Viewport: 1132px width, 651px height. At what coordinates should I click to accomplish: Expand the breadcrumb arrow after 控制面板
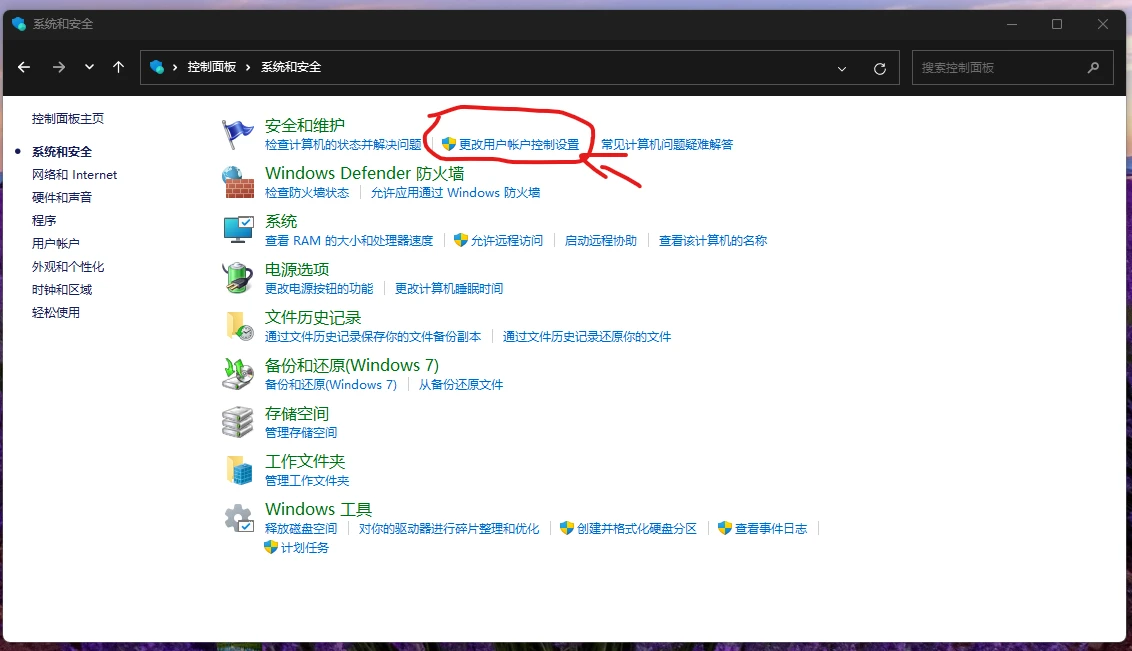point(249,67)
